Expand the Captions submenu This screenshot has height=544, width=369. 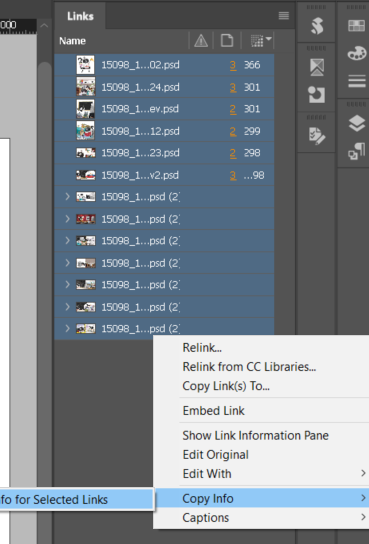click(261, 518)
